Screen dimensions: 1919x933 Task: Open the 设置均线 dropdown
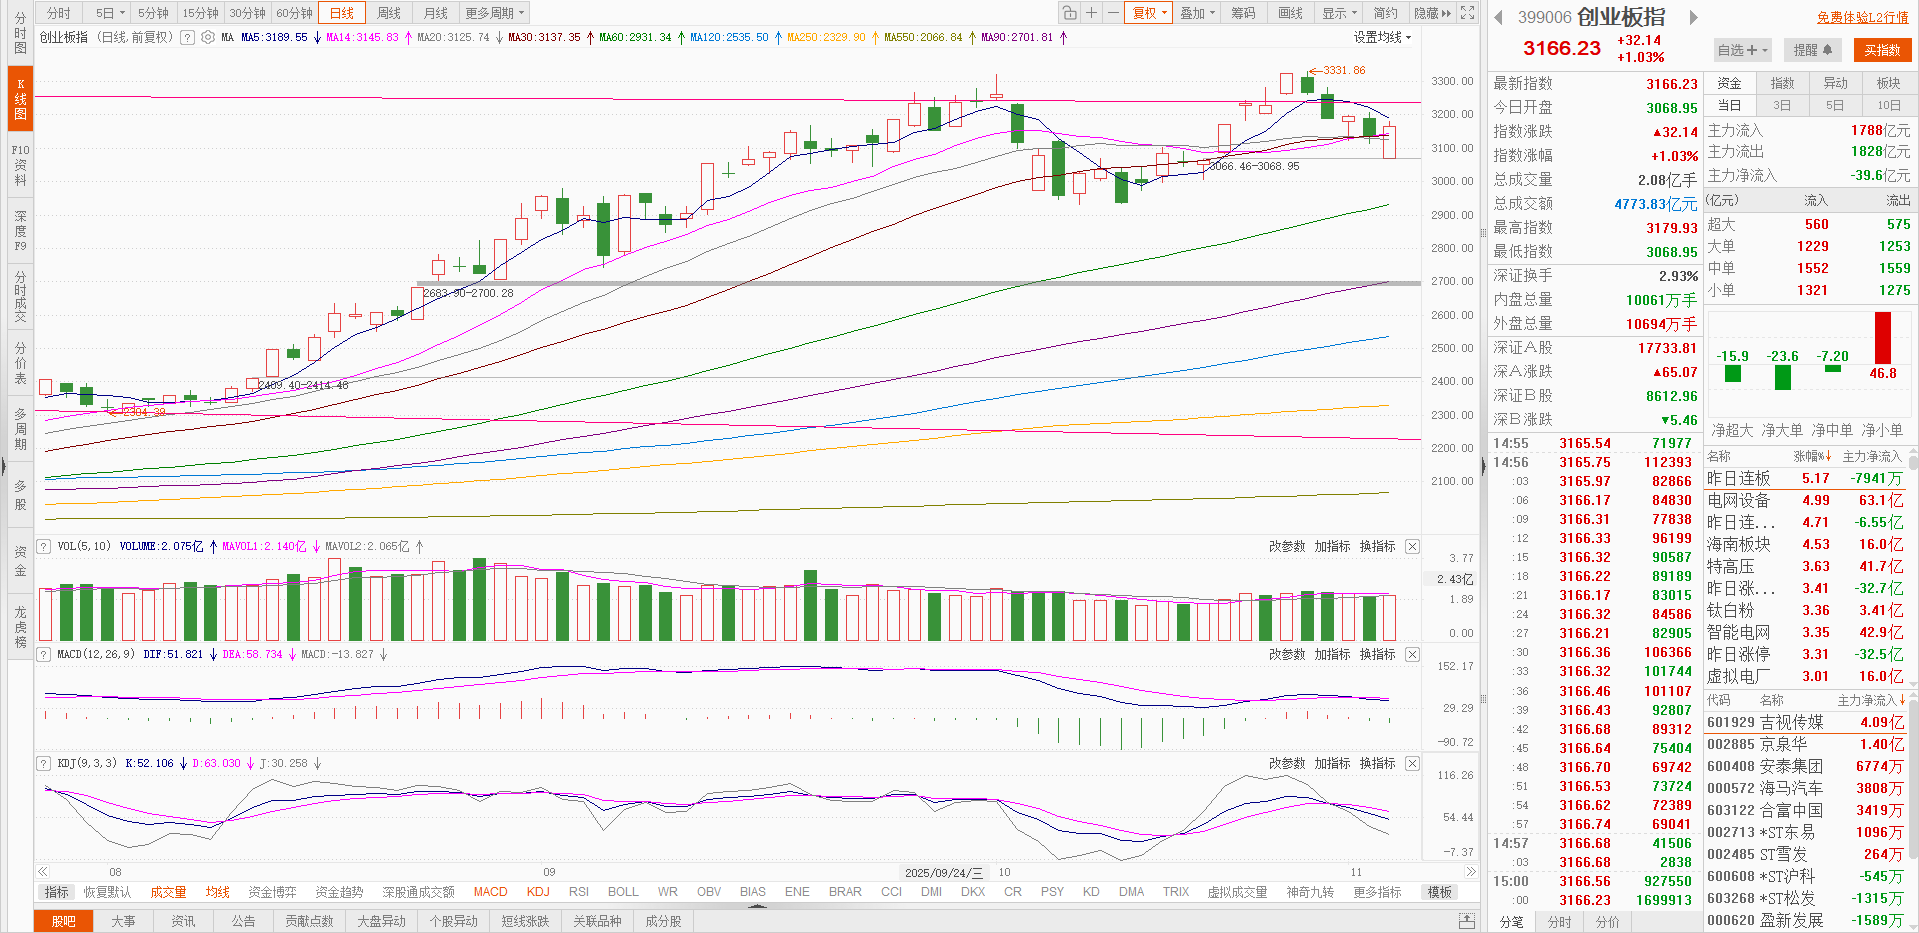tap(1382, 37)
